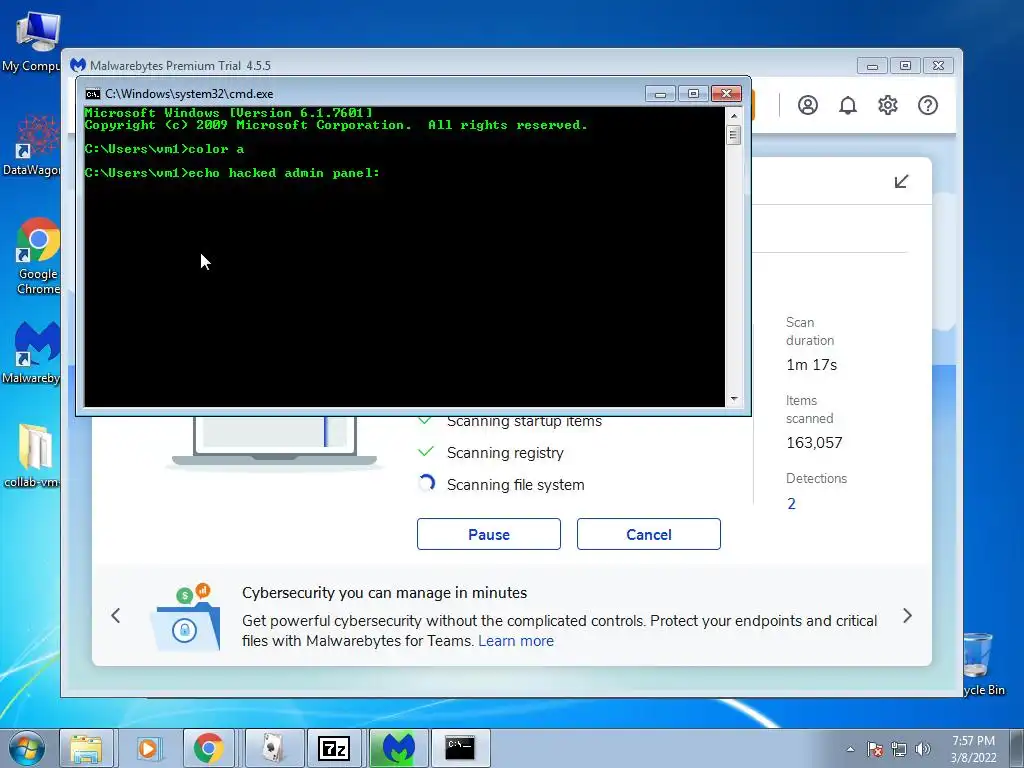Maximize the cmd.exe window
The image size is (1024, 768).
tap(694, 94)
